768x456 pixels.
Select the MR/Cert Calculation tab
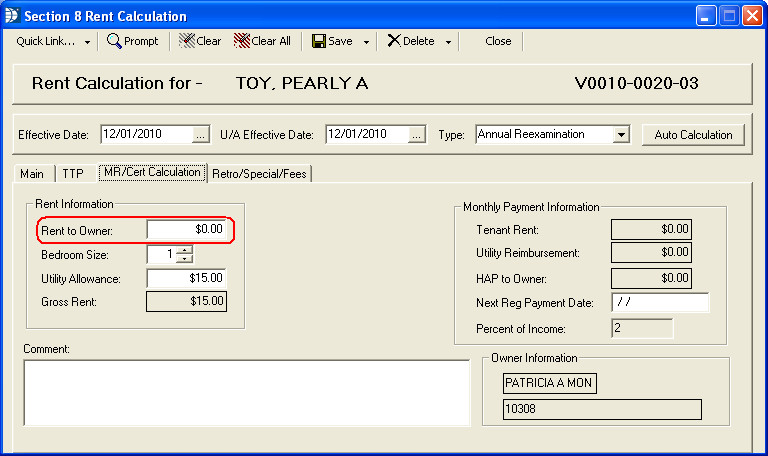[x=152, y=172]
